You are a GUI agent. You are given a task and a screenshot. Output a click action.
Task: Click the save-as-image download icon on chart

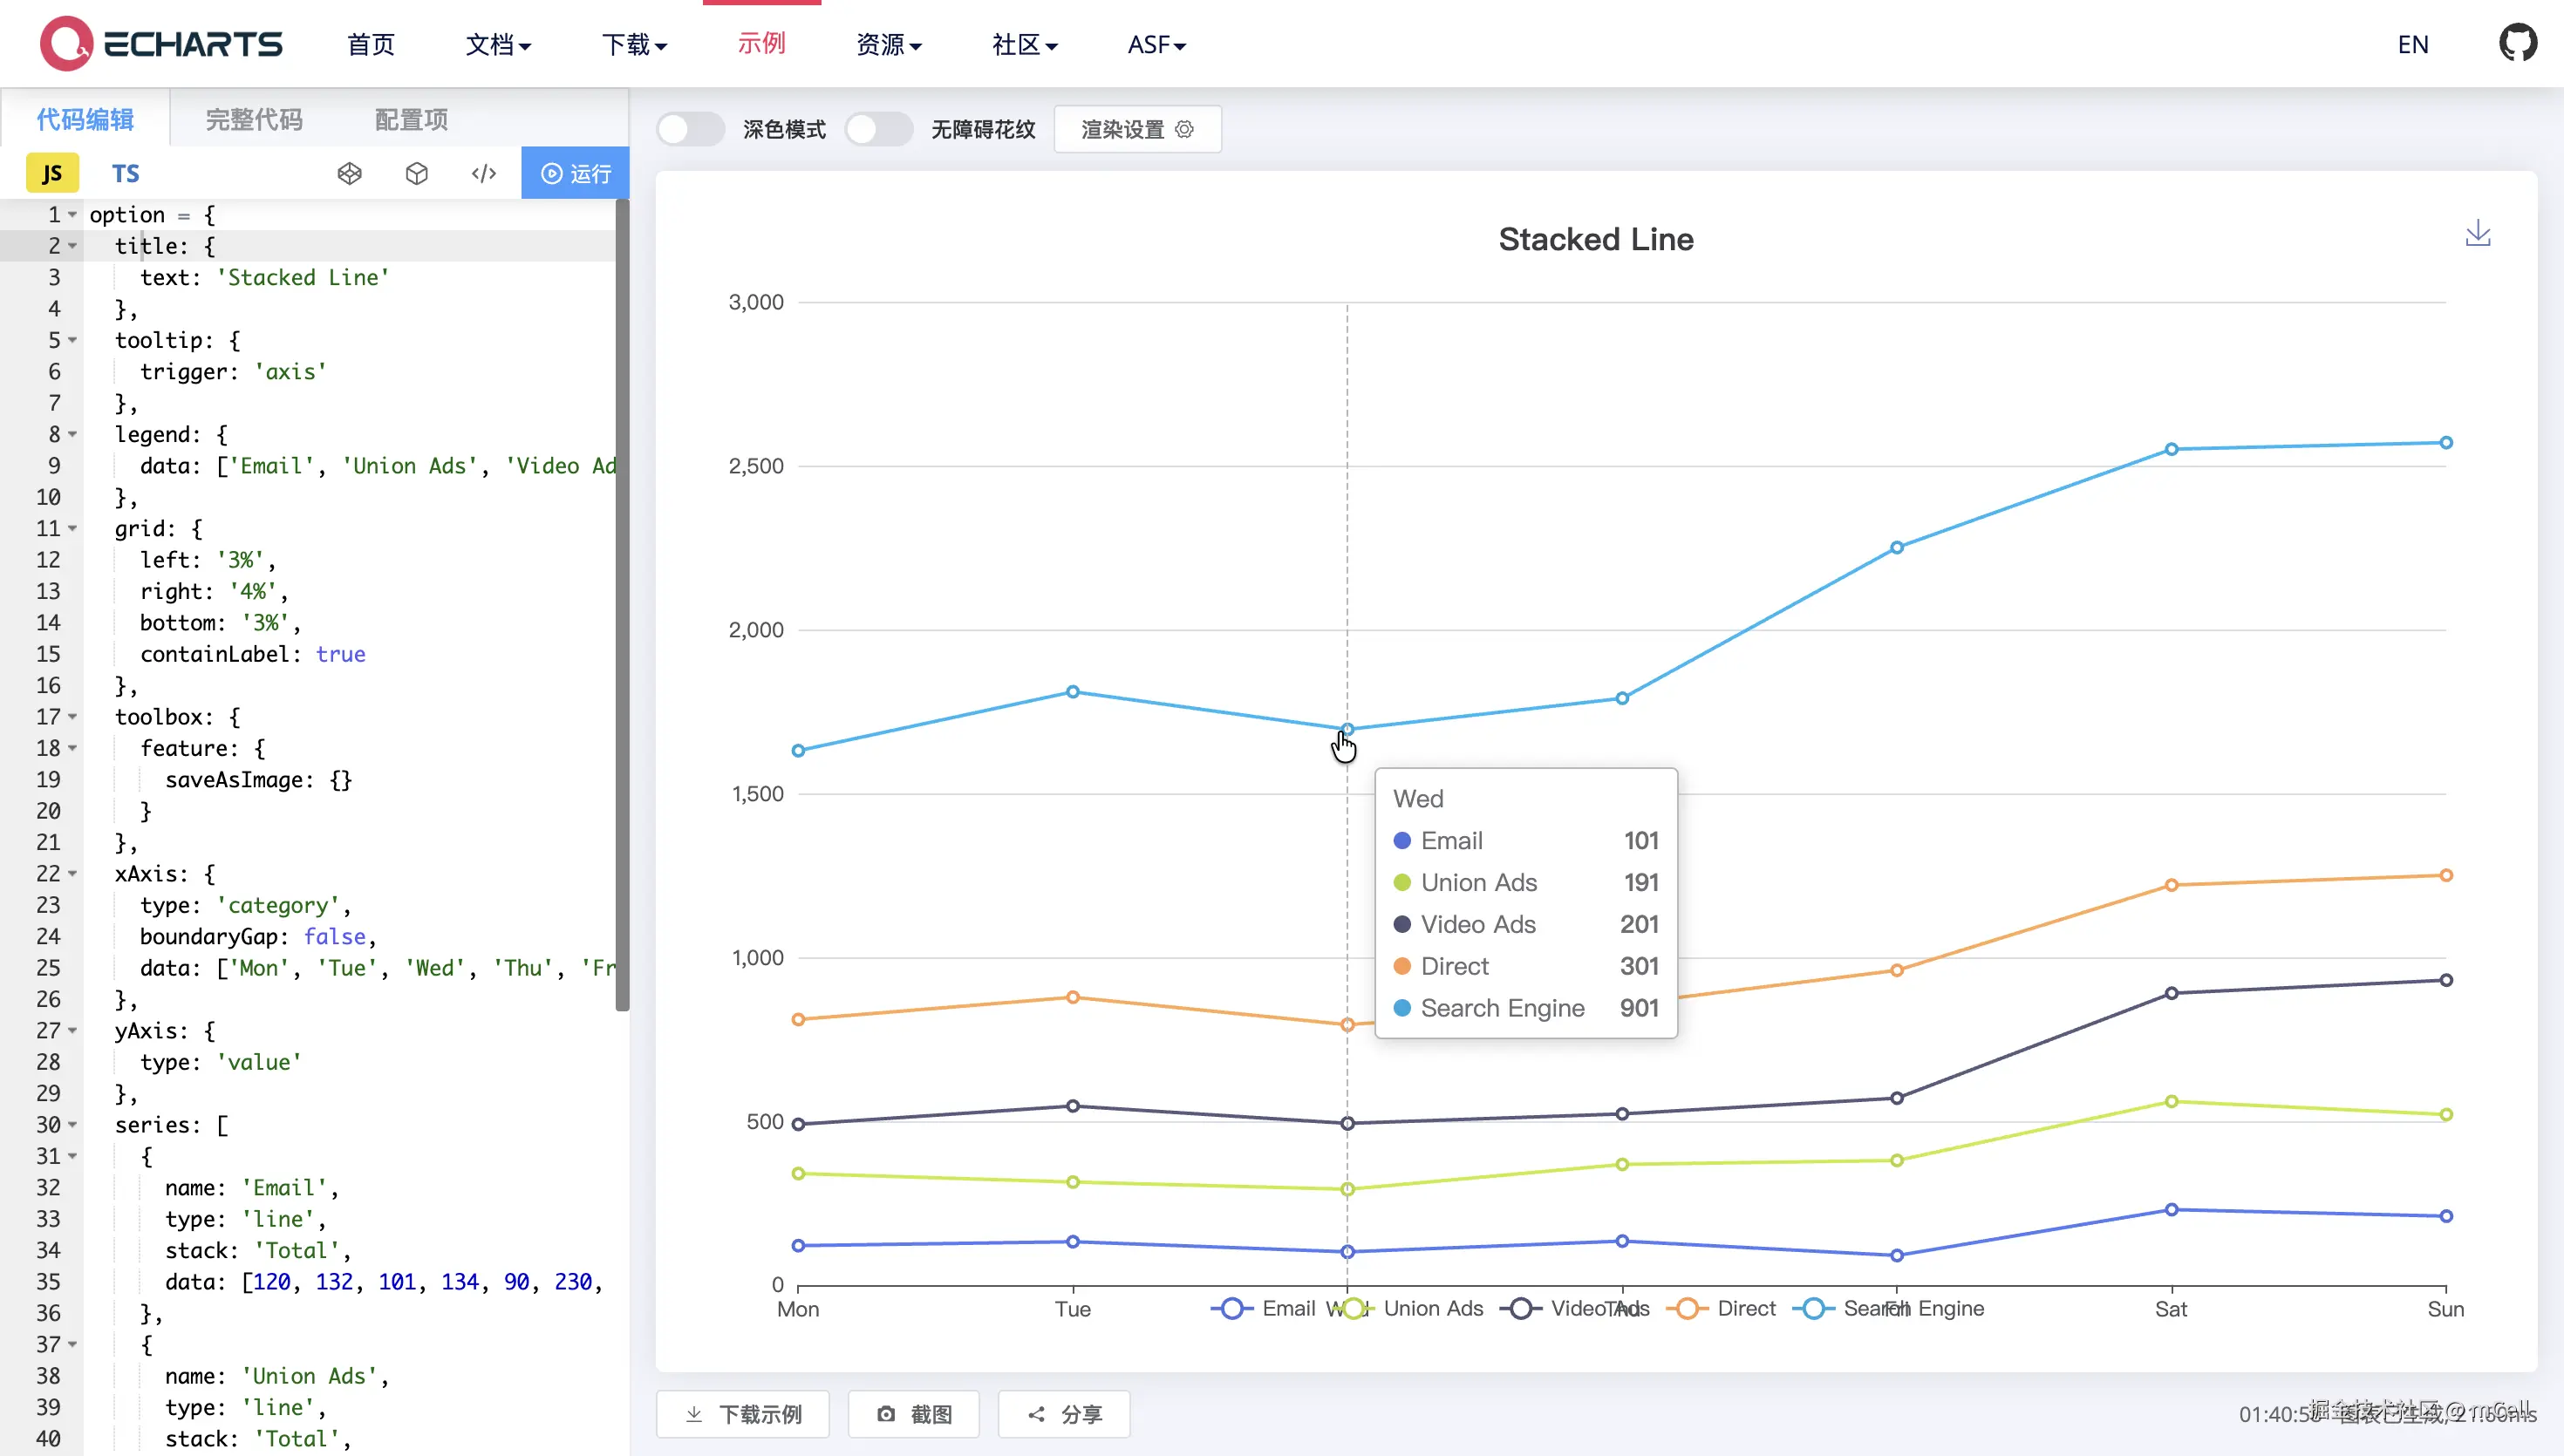2477,234
